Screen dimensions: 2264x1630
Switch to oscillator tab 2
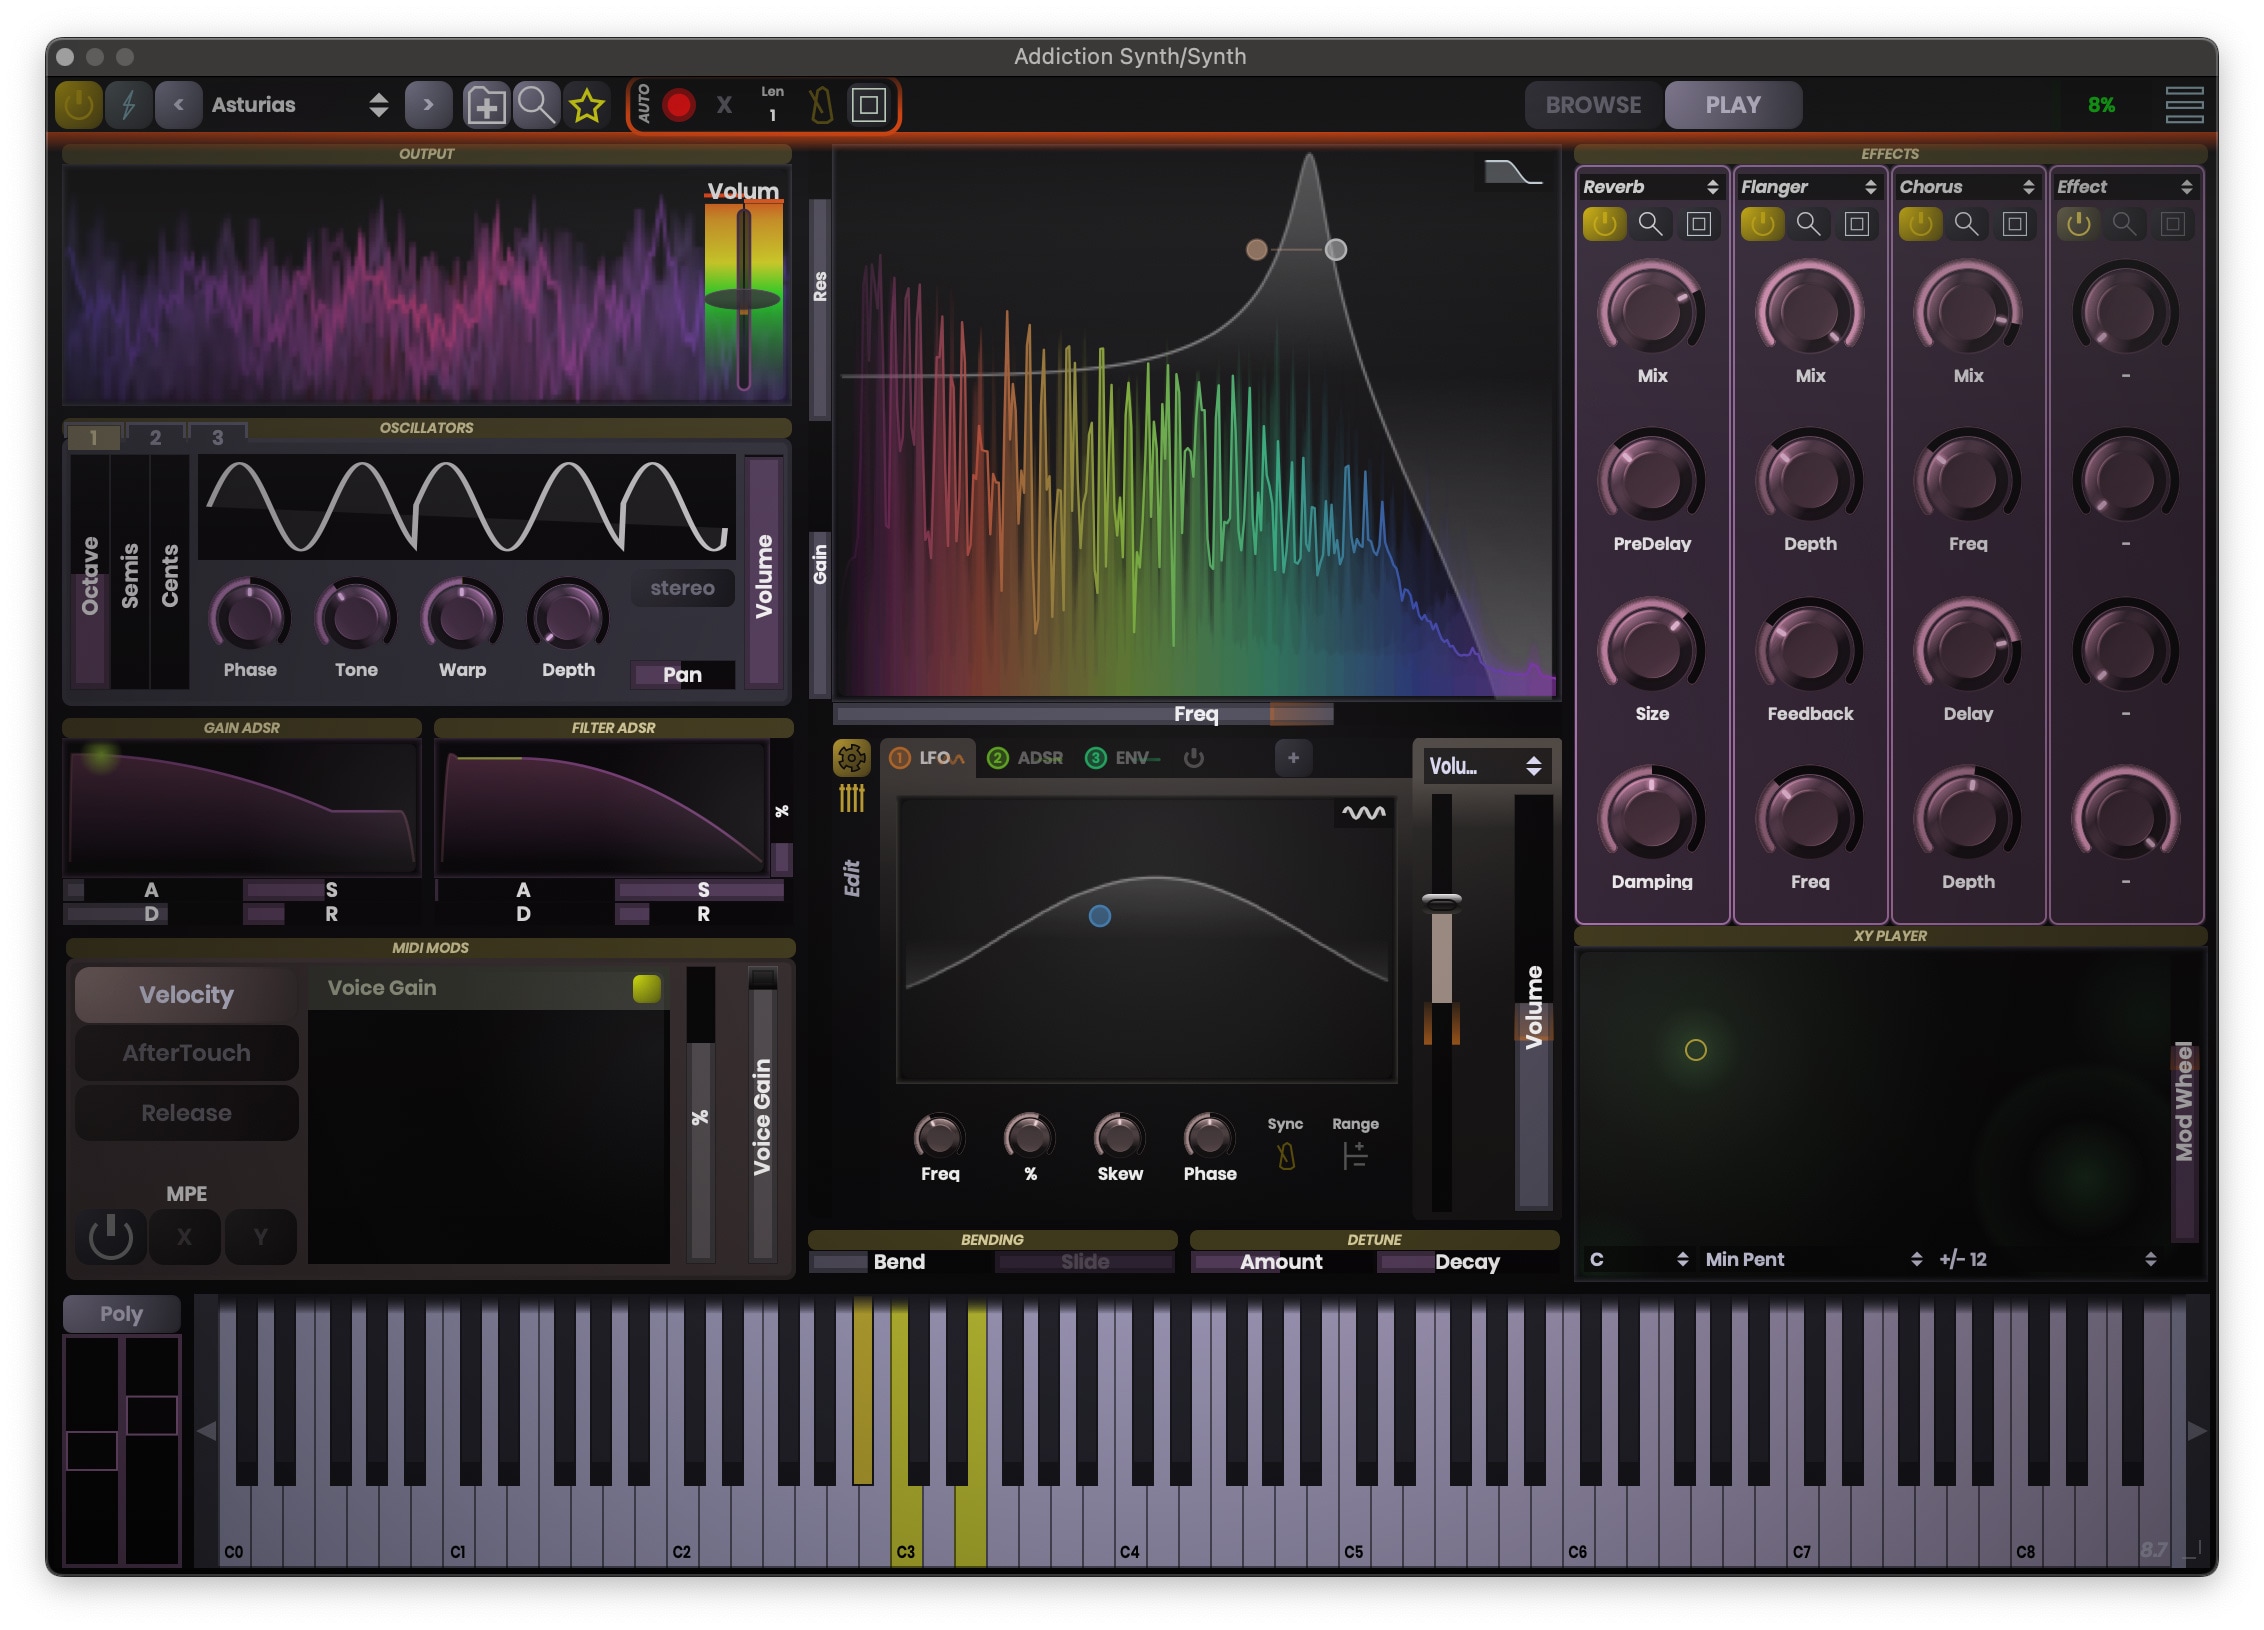coord(155,435)
